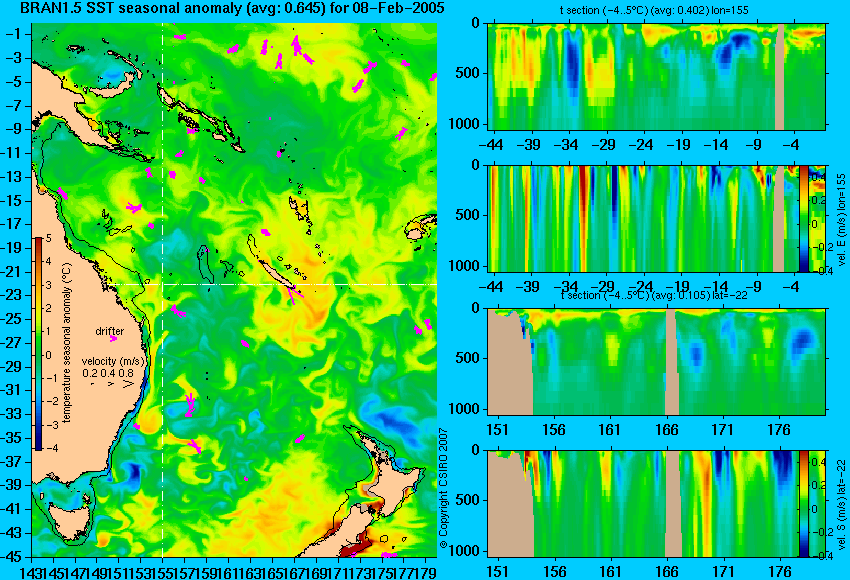
Task: Click the '0' tick on temperature colorbar
Action: pyautogui.click(x=48, y=355)
